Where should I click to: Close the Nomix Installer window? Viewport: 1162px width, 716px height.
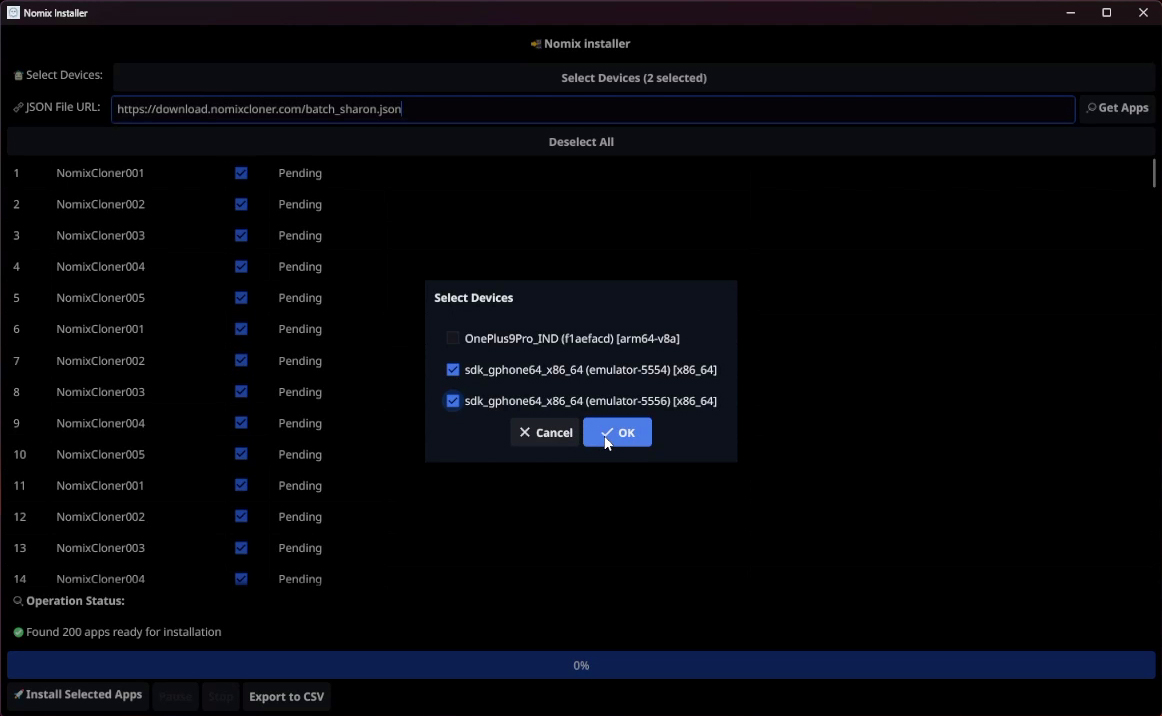1143,13
